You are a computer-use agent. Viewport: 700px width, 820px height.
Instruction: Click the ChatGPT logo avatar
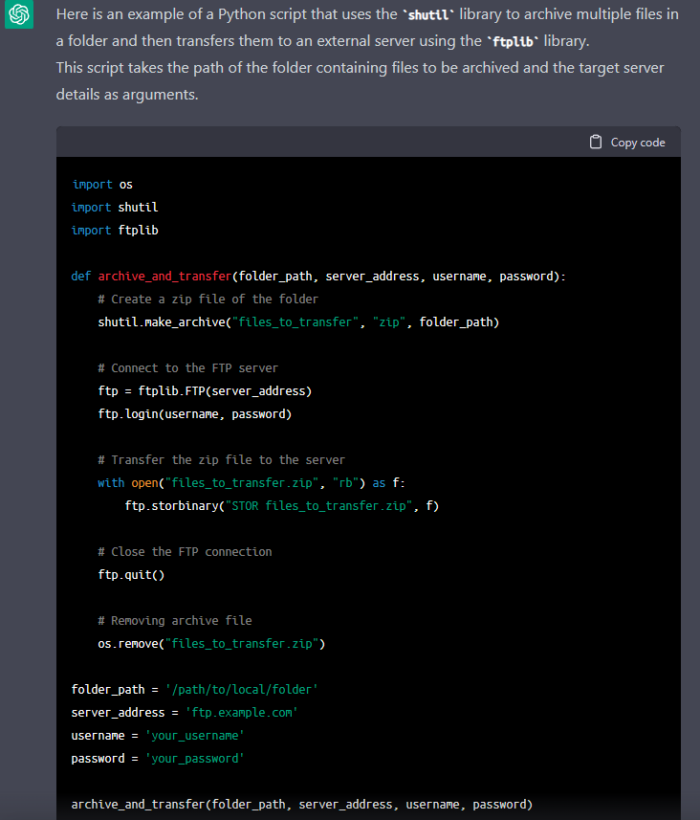[x=20, y=16]
